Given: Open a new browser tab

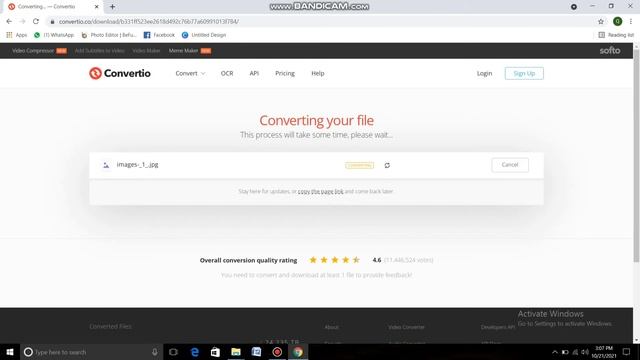Looking at the screenshot, I should (112, 7).
